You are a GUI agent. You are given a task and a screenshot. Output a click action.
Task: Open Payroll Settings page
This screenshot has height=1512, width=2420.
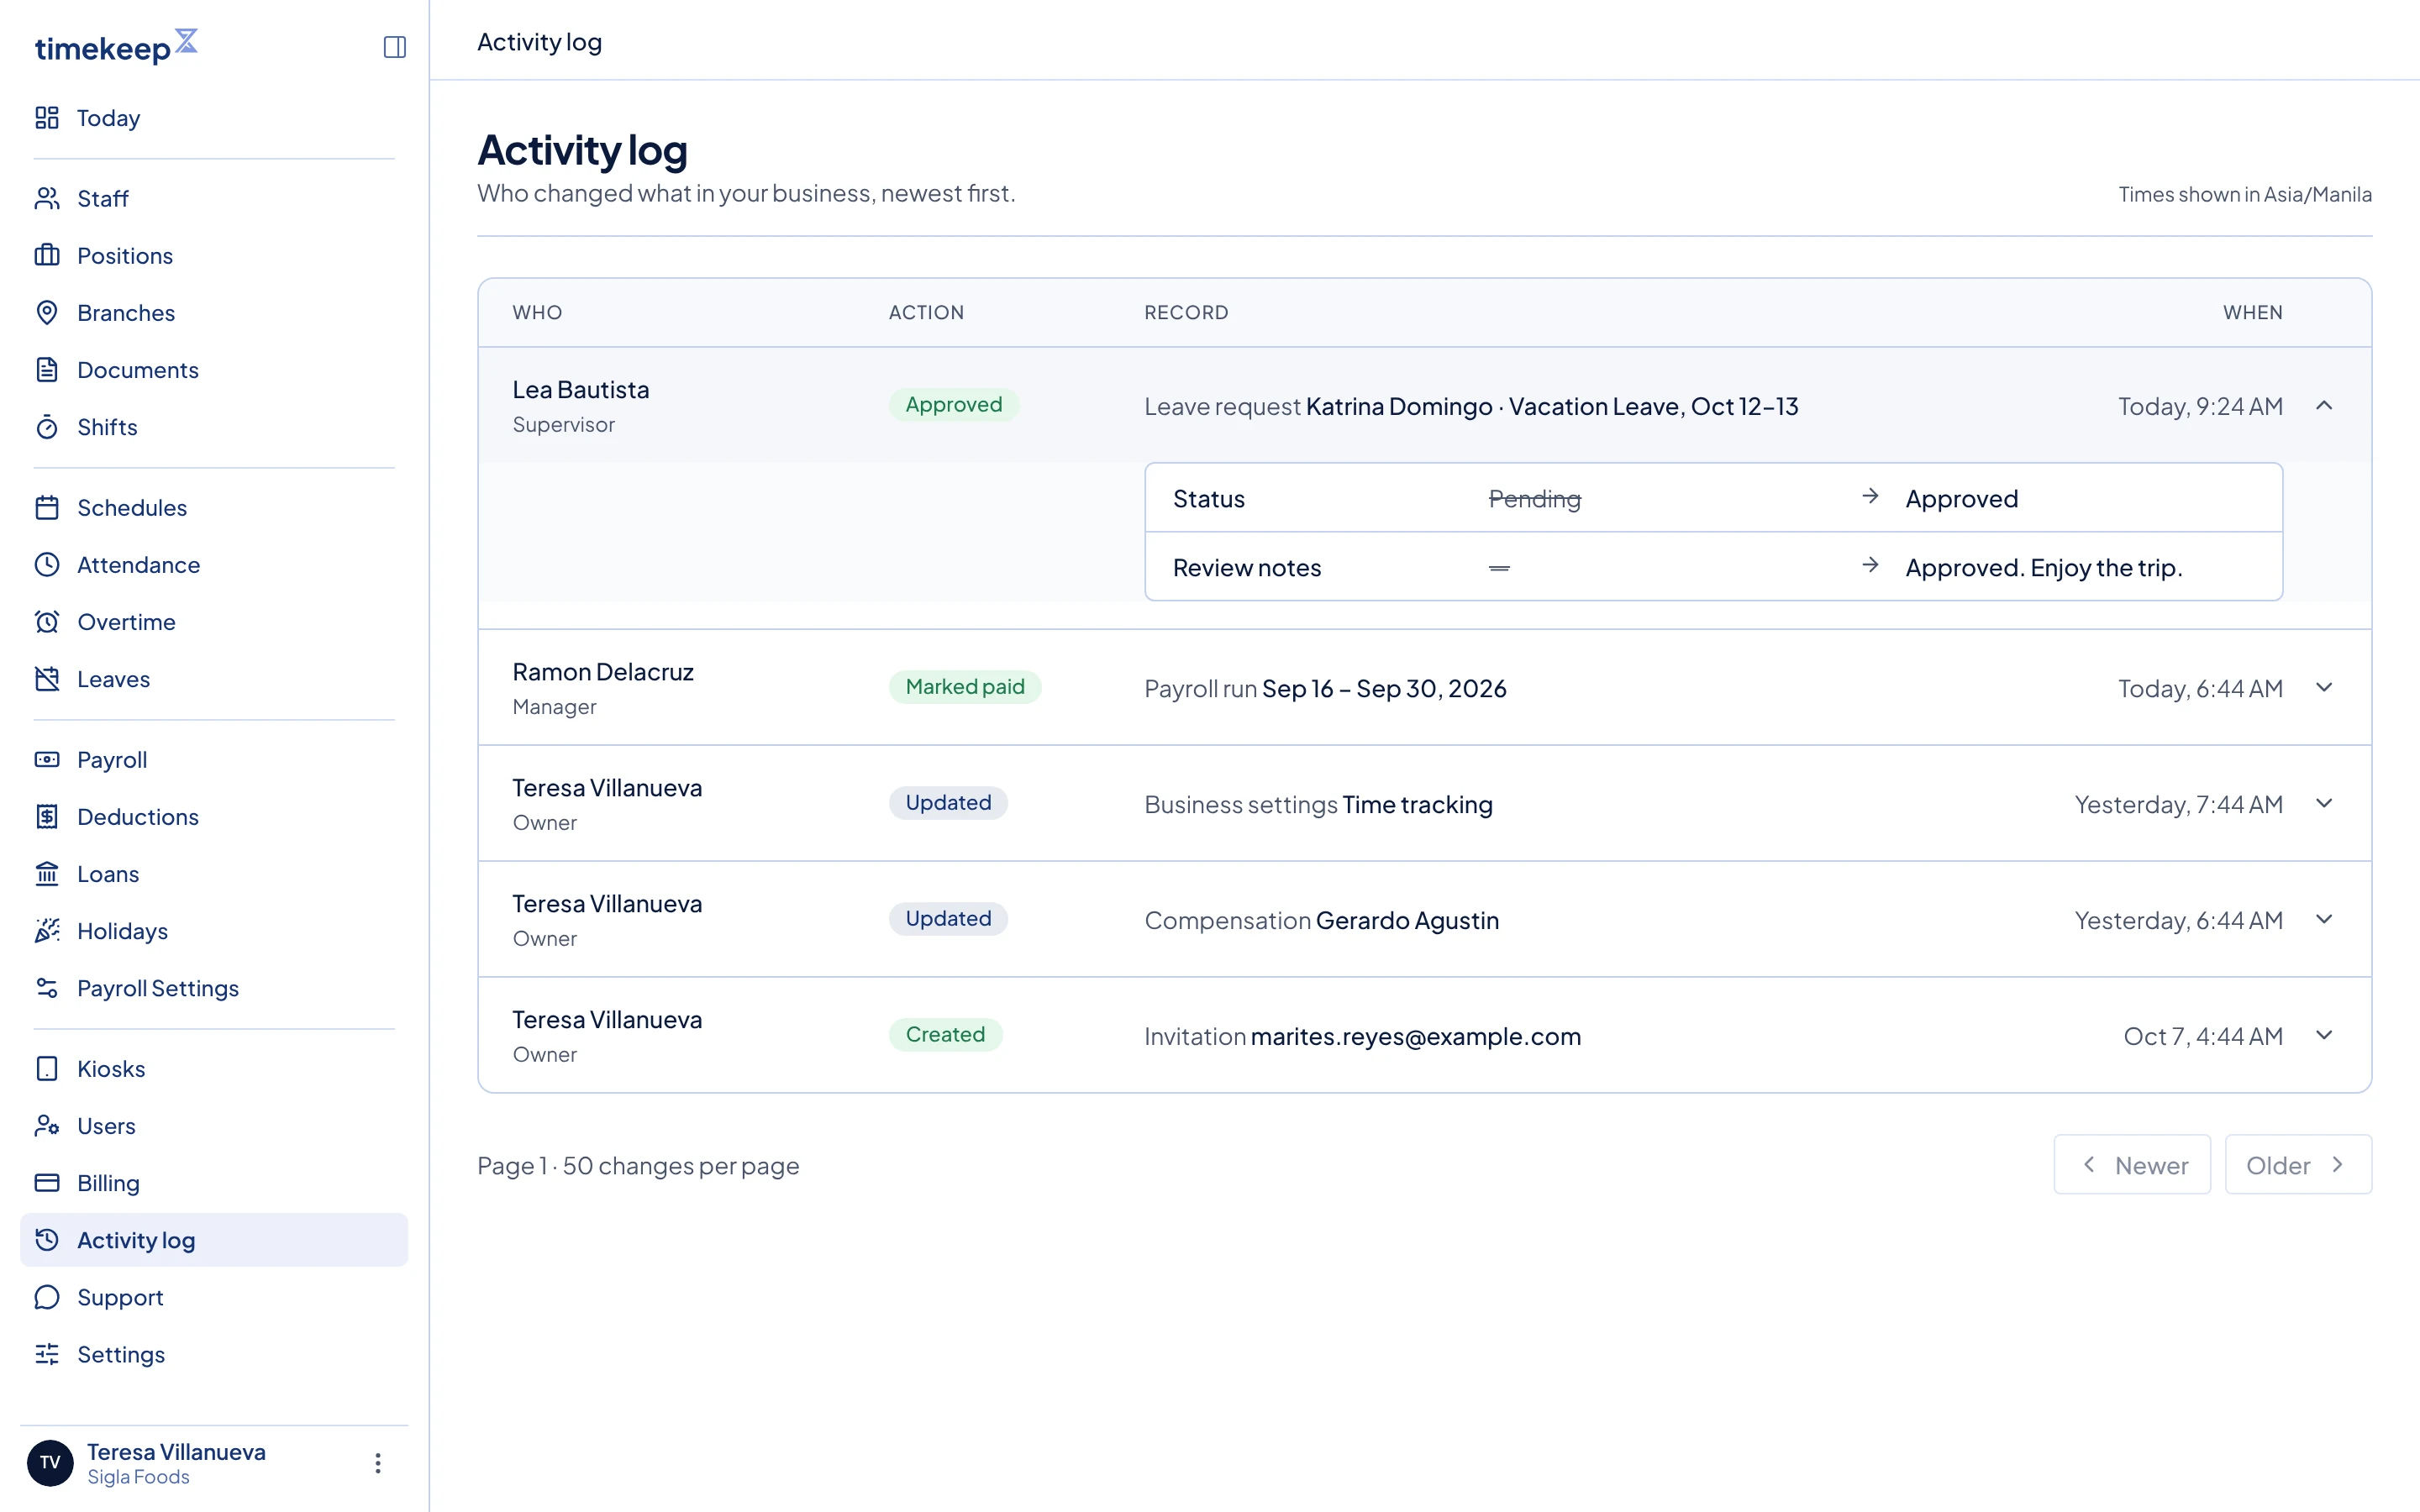214,987
